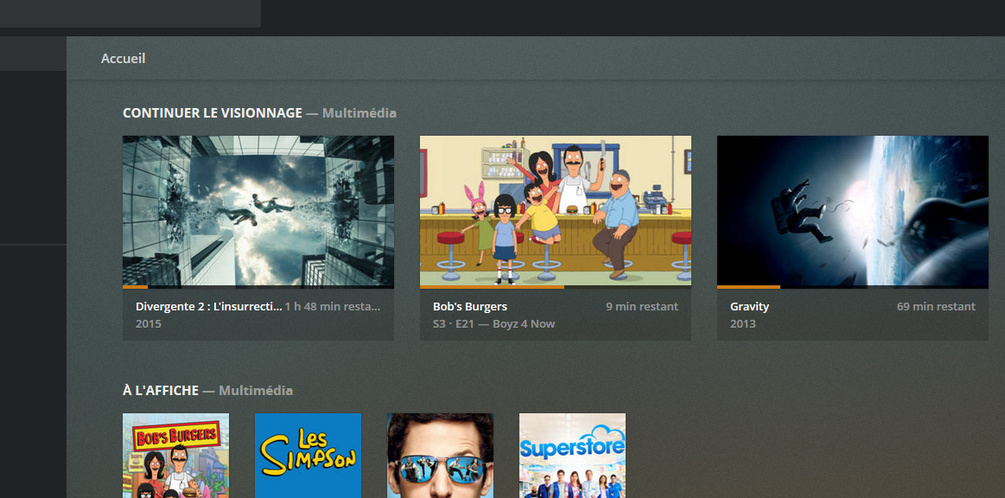1005x498 pixels.
Task: Open Multimédia library link beside À l'affiche
Action: [256, 390]
